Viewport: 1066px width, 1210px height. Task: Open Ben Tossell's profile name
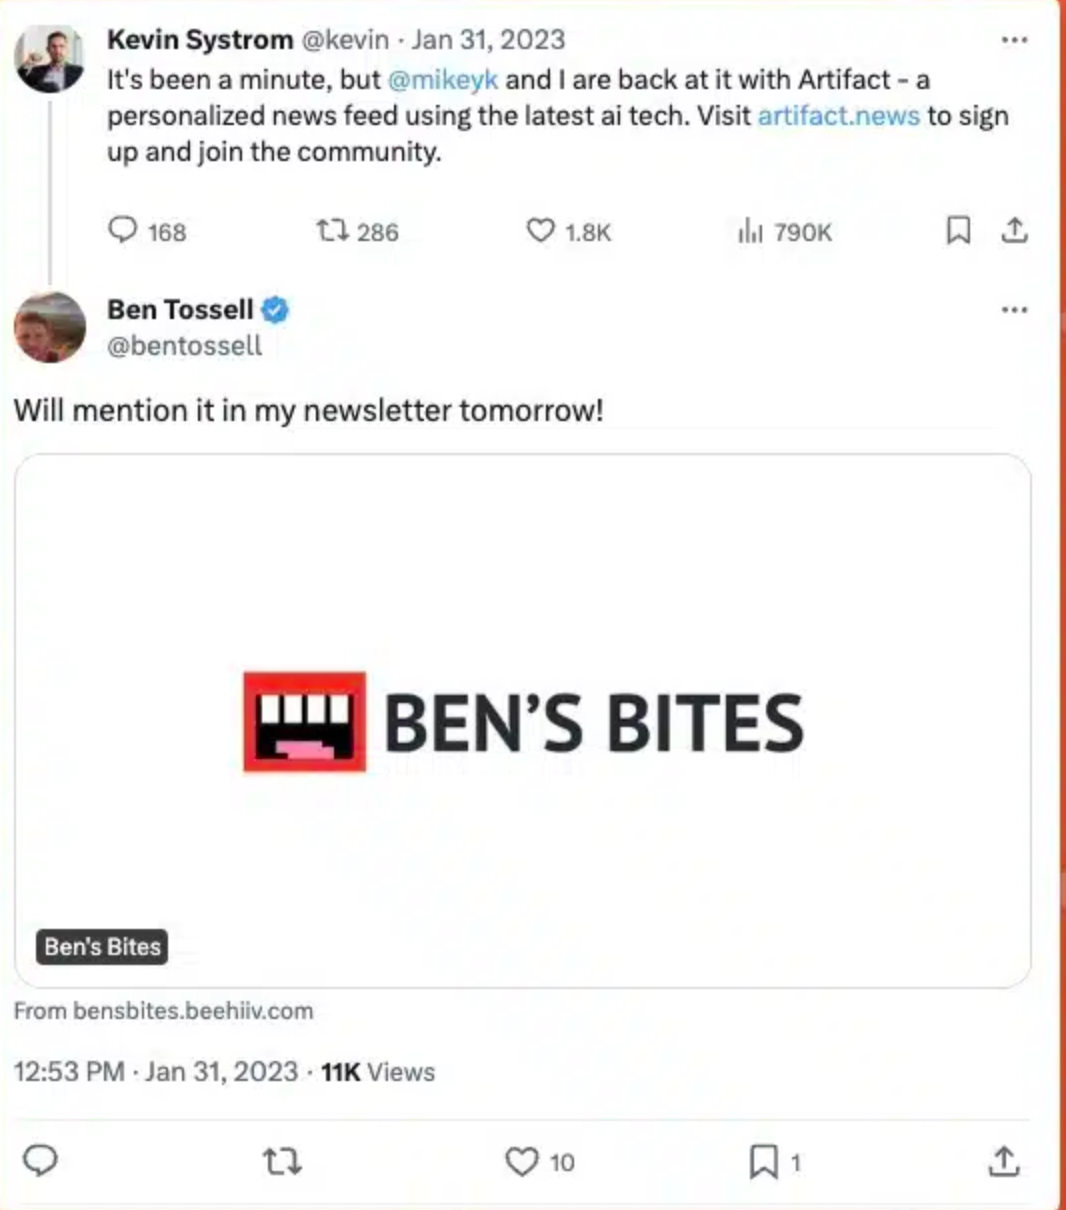tap(180, 310)
